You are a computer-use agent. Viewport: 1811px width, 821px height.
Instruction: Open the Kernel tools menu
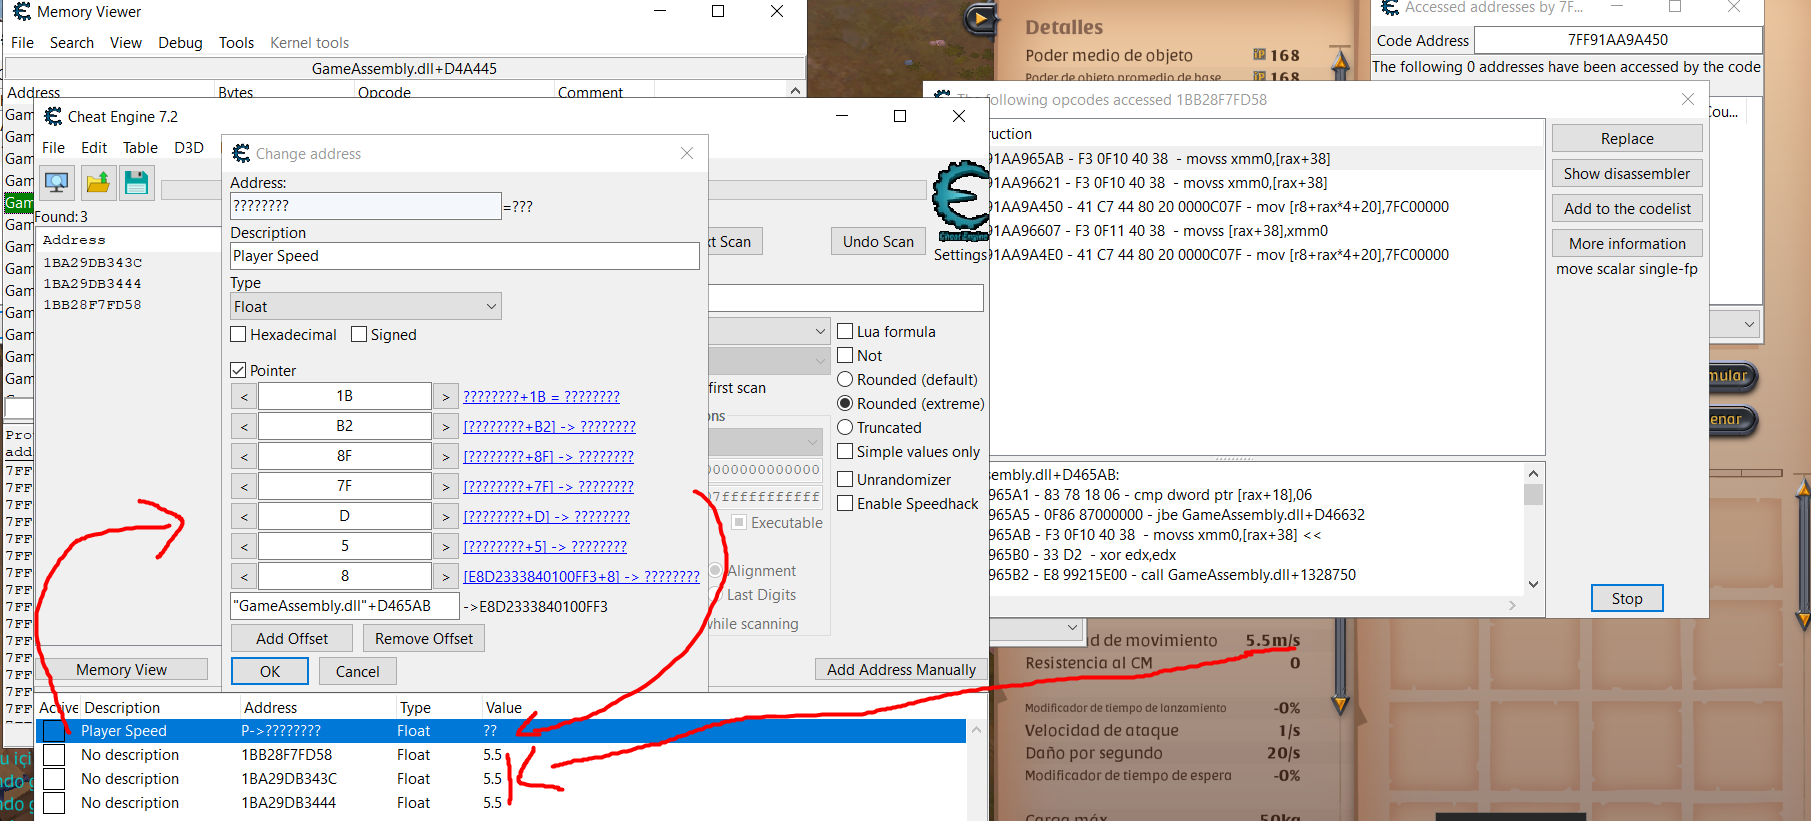[309, 43]
